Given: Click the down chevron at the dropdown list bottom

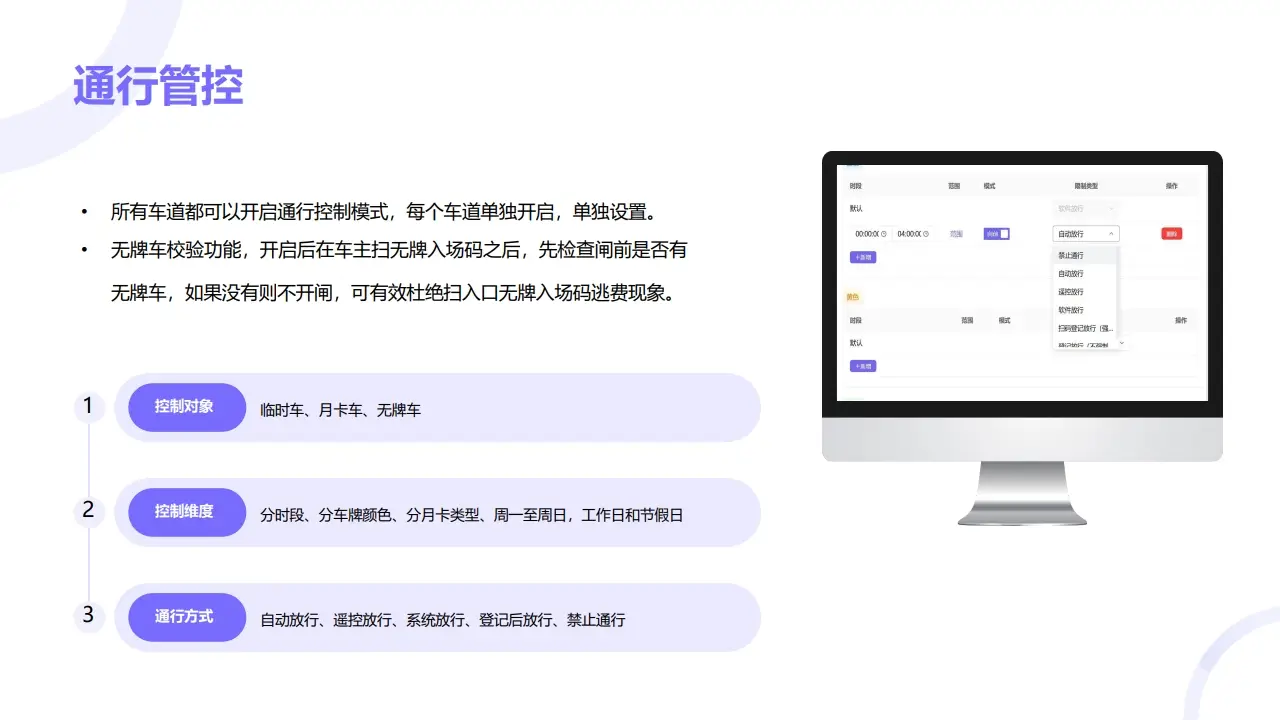Looking at the screenshot, I should [1122, 343].
